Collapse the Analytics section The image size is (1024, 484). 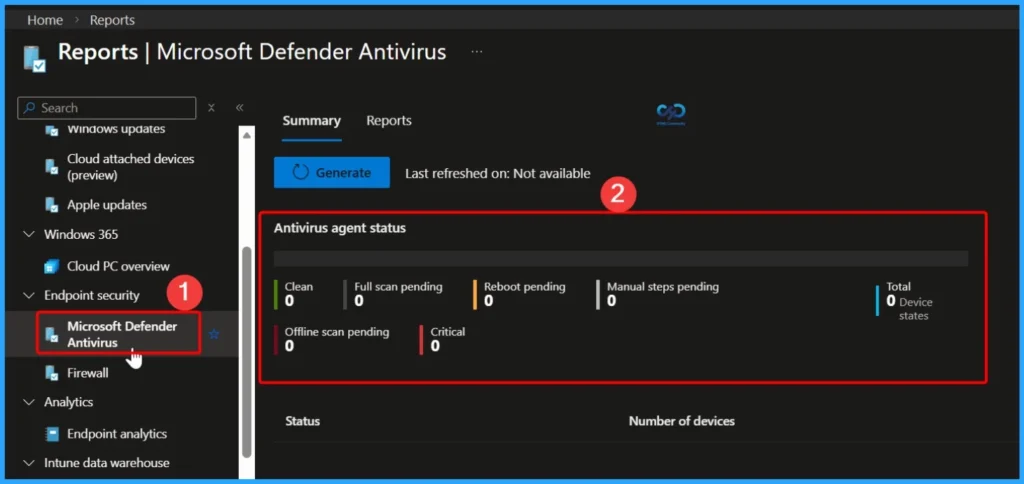click(x=29, y=402)
